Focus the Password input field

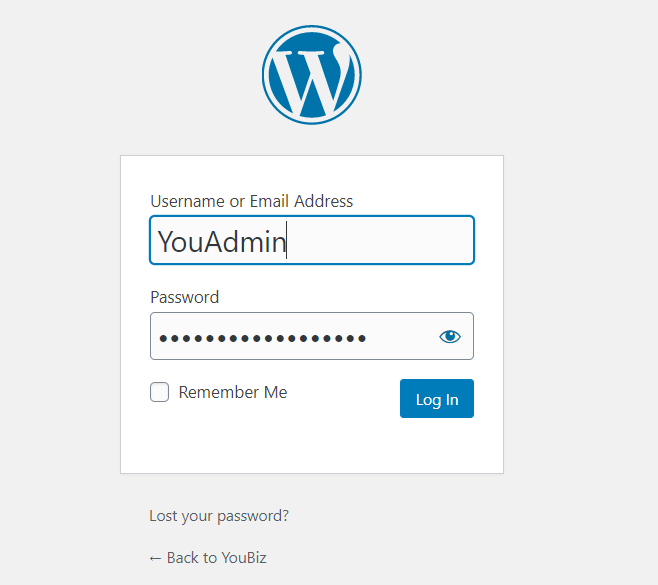(312, 336)
